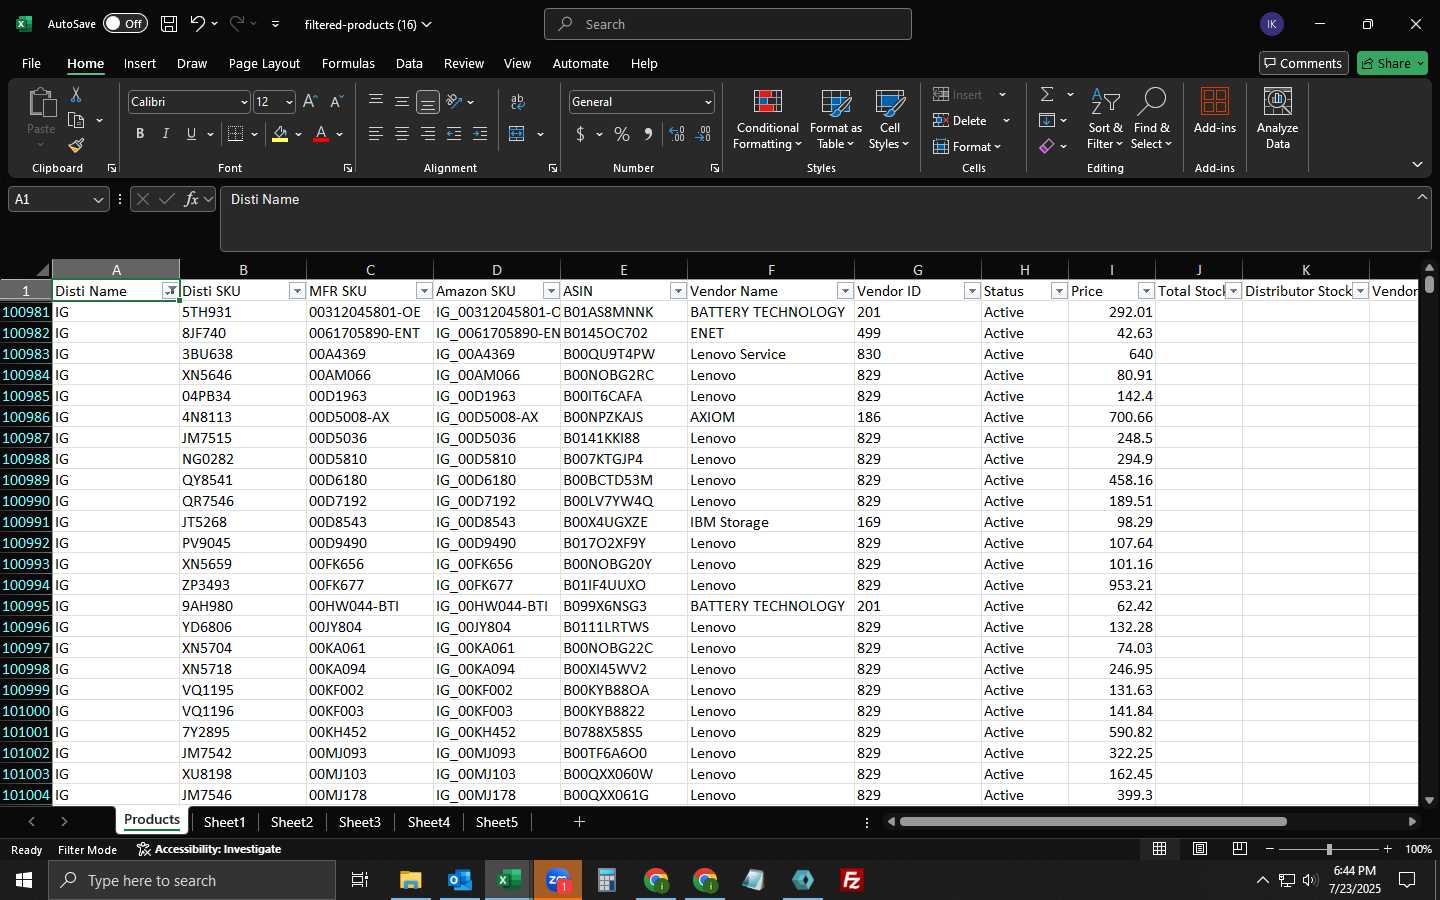Viewport: 1440px width, 900px height.
Task: Toggle Underline formatting
Action: (x=191, y=134)
